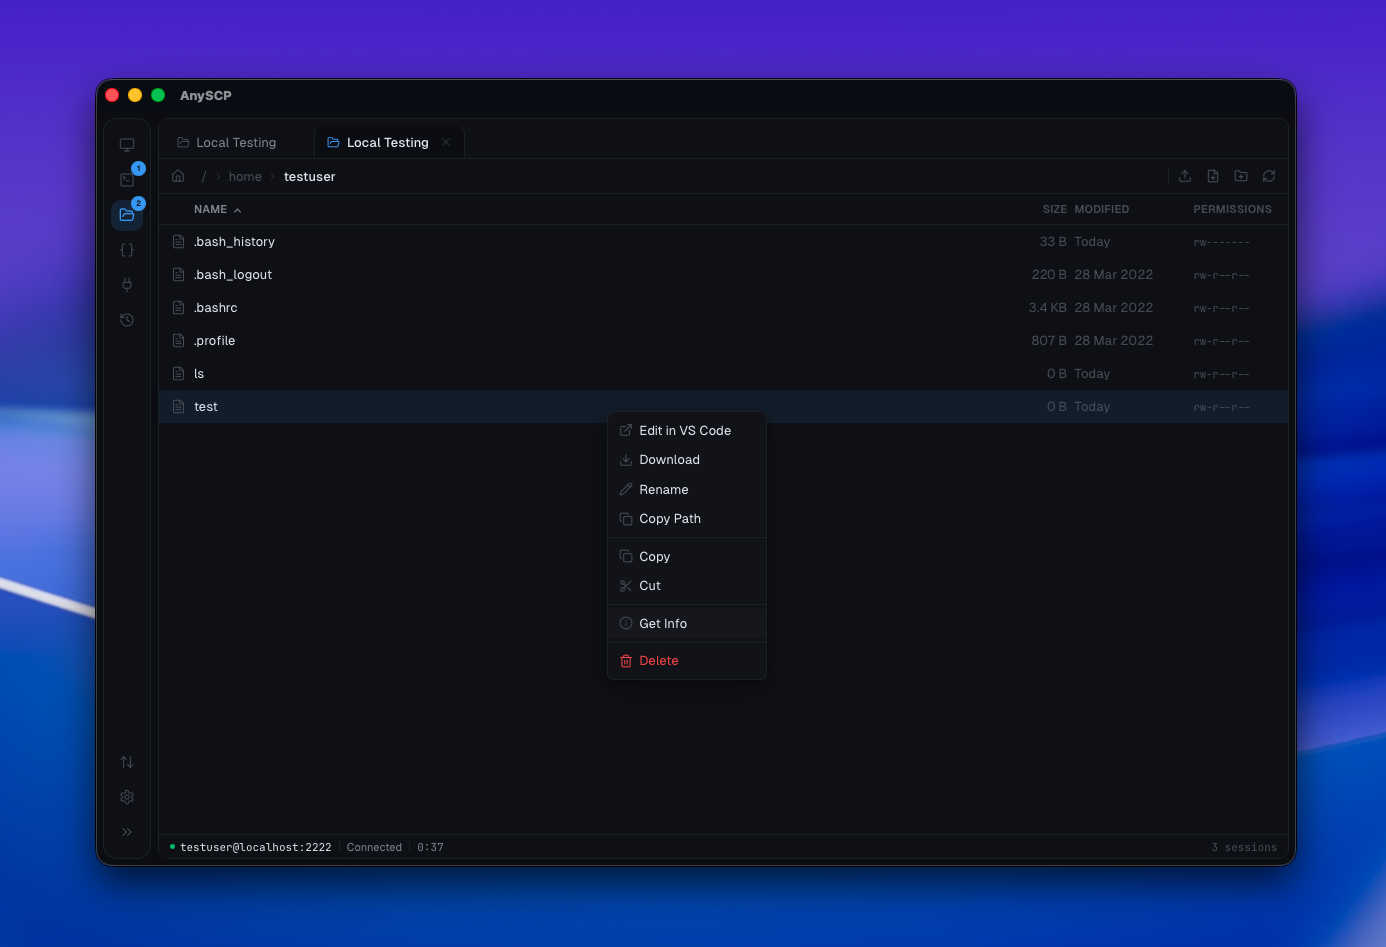This screenshot has height=947, width=1386.
Task: Select the .bashrc file row
Action: (x=723, y=308)
